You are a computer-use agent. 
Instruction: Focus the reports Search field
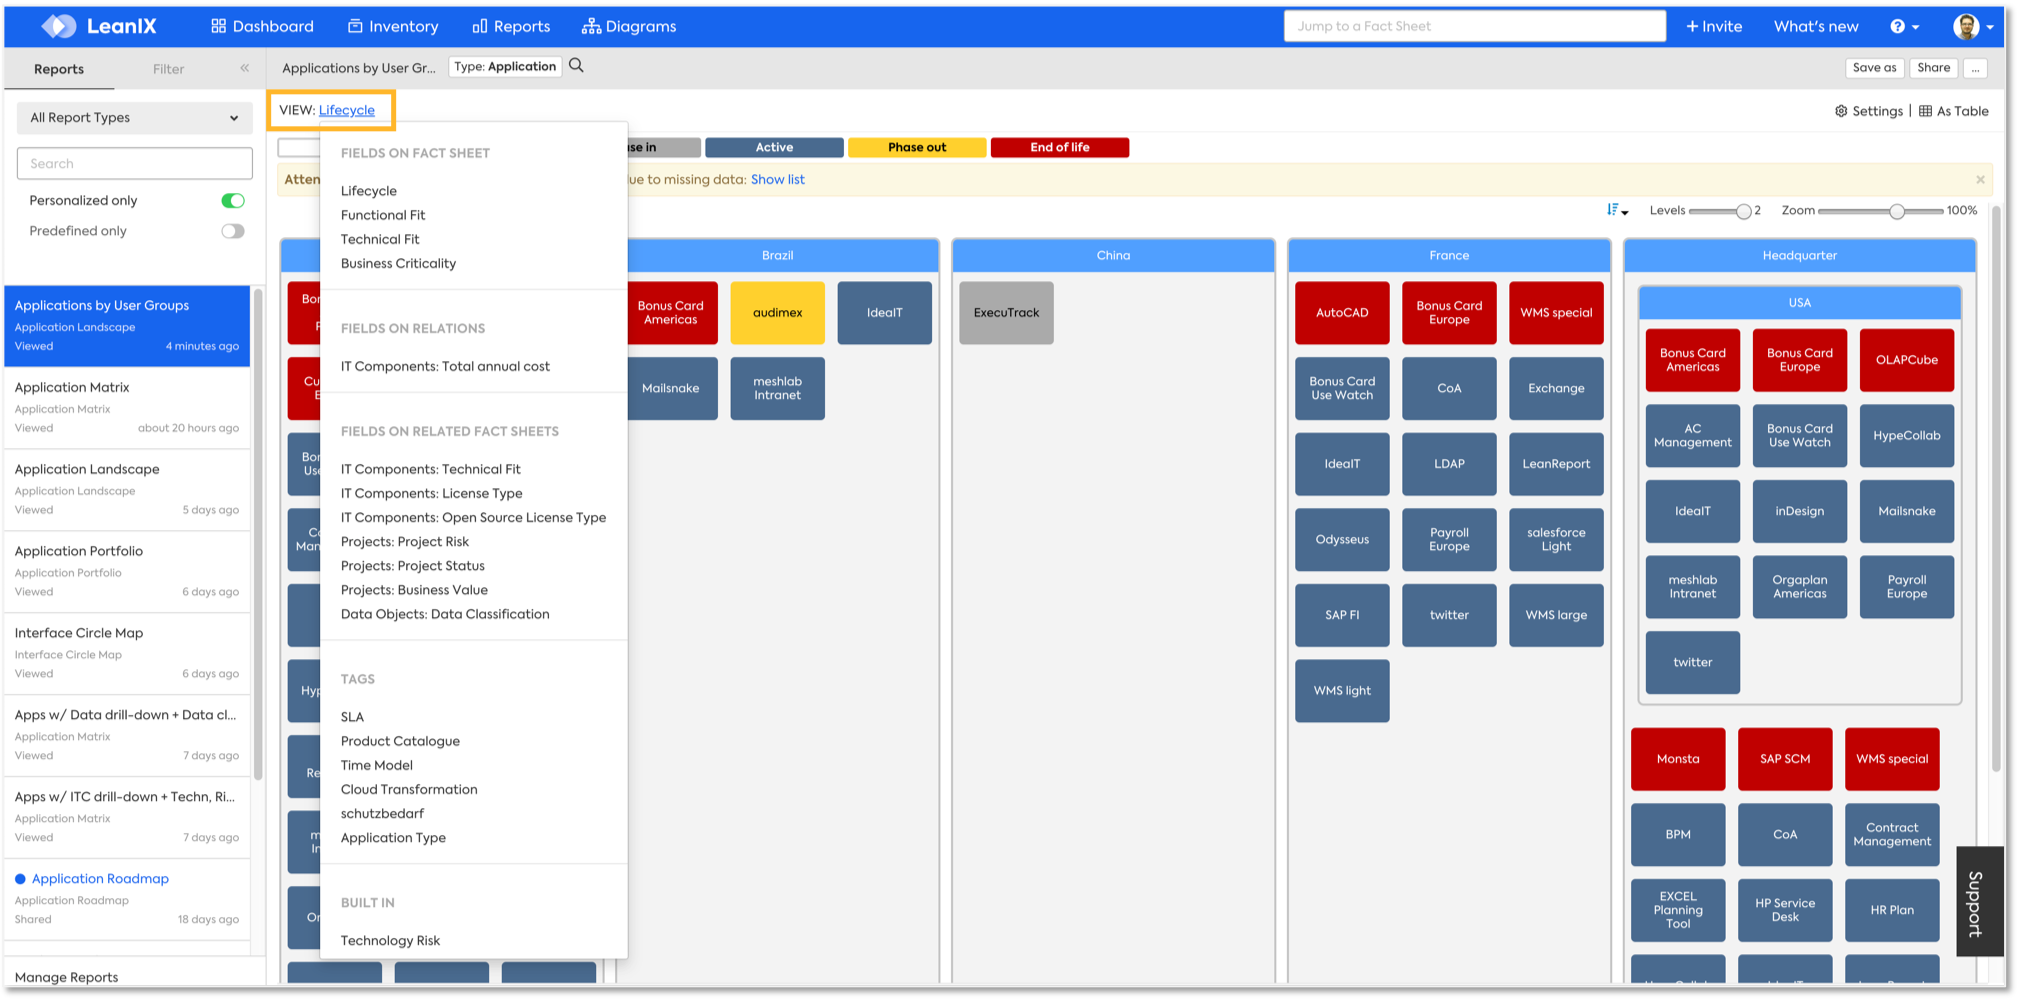coord(134,163)
